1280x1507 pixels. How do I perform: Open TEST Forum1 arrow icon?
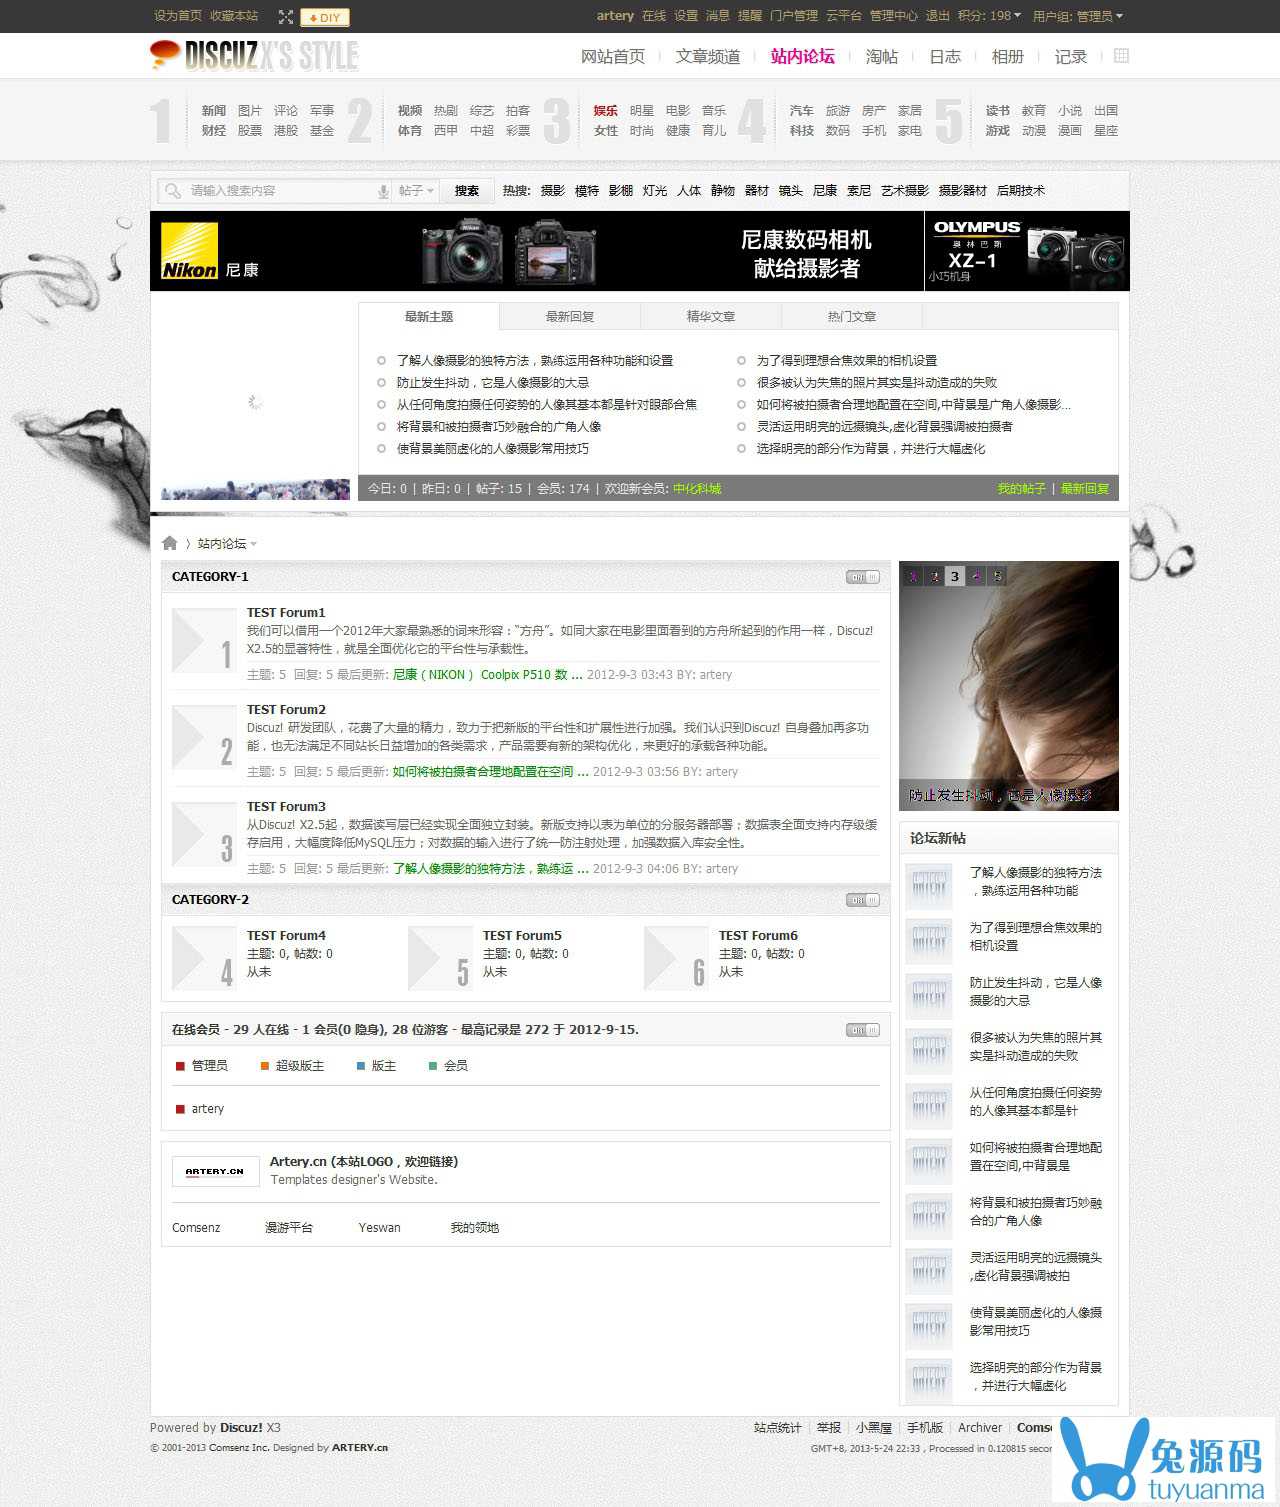click(203, 640)
